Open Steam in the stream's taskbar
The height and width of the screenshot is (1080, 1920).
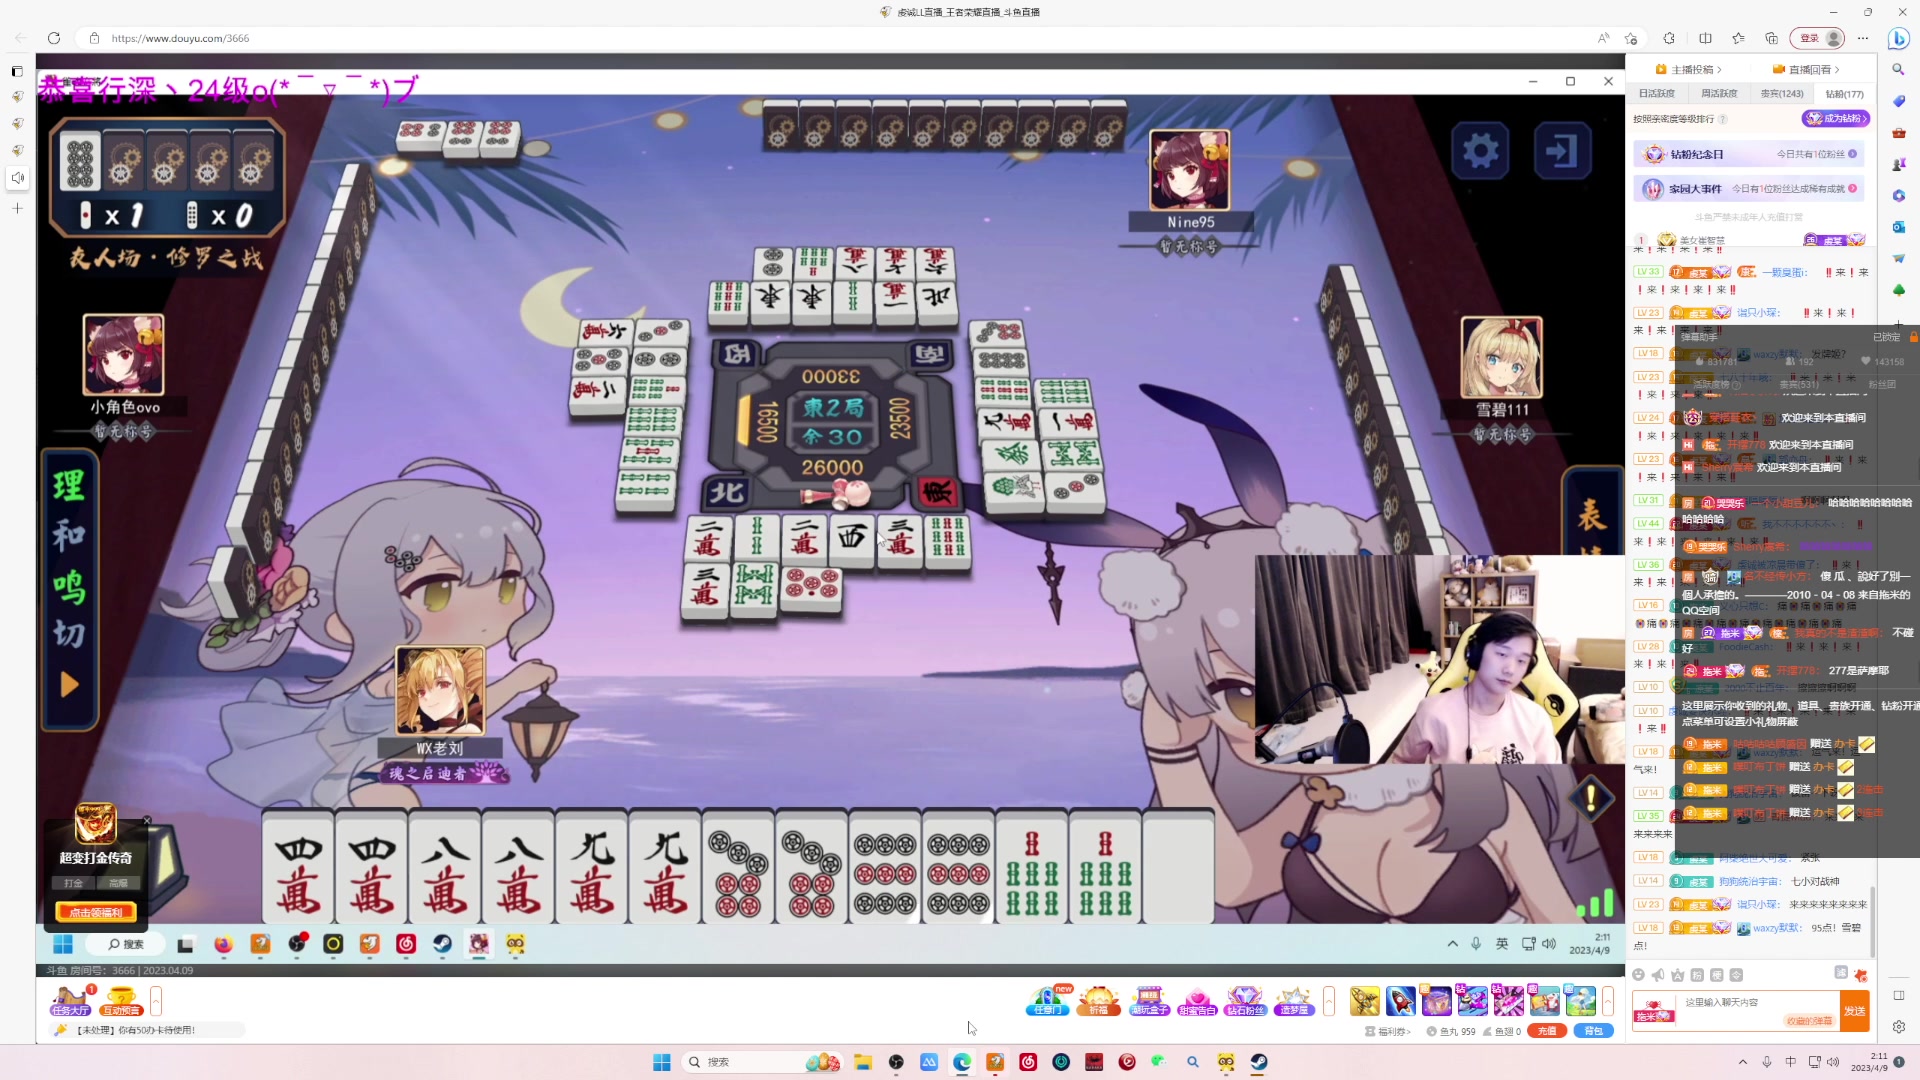pos(442,944)
